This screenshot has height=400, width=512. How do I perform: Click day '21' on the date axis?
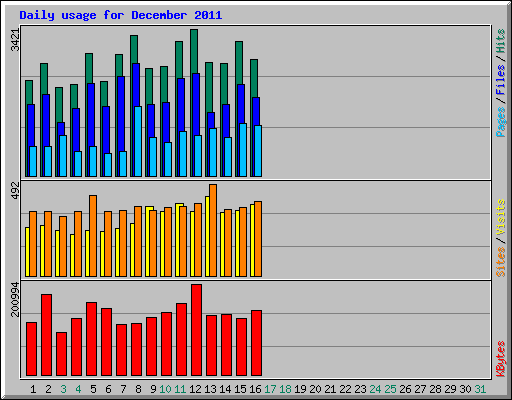pos(330,389)
